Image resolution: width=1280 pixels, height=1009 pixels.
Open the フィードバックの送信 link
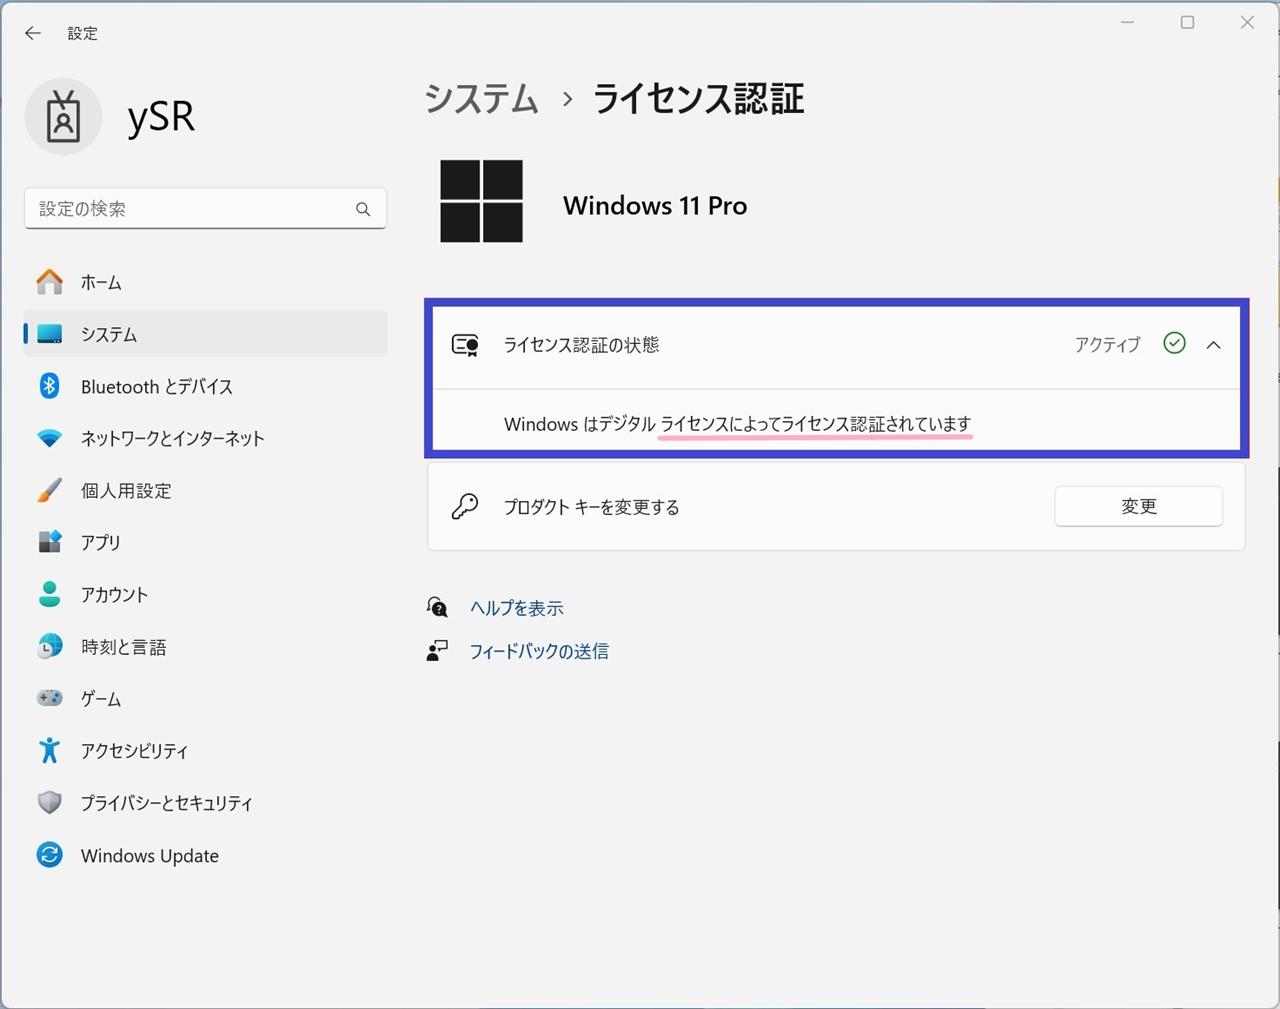[539, 651]
